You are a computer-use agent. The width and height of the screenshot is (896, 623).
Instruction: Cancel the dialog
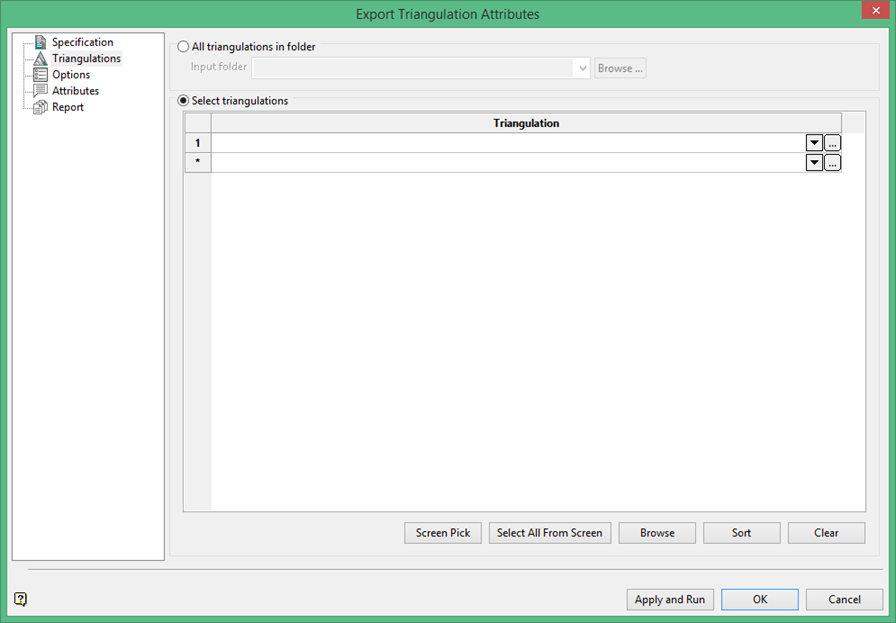(x=845, y=600)
